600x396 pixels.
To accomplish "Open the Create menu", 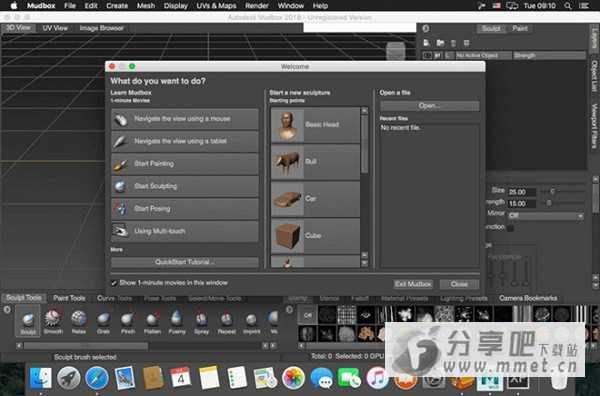I will click(x=117, y=6).
